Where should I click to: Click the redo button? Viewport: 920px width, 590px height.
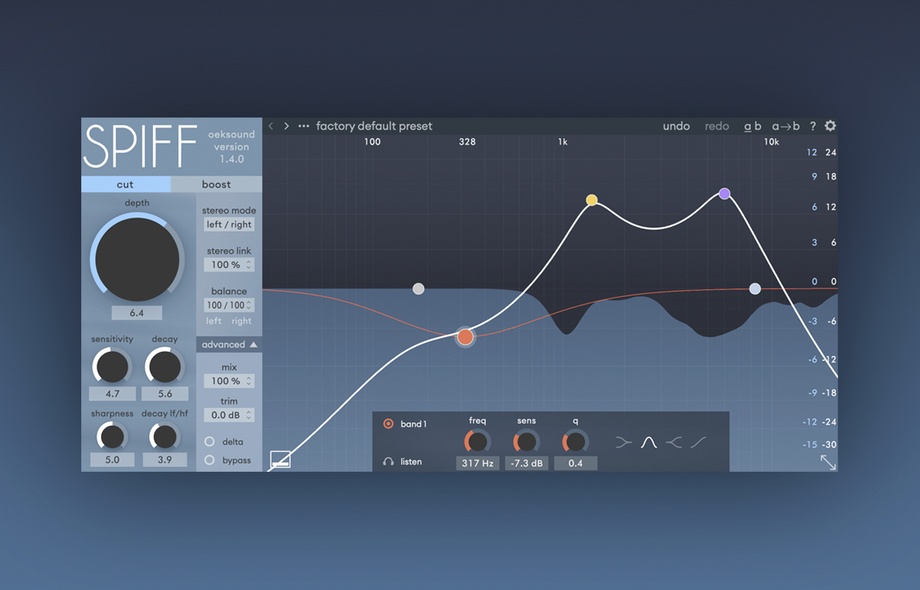717,126
